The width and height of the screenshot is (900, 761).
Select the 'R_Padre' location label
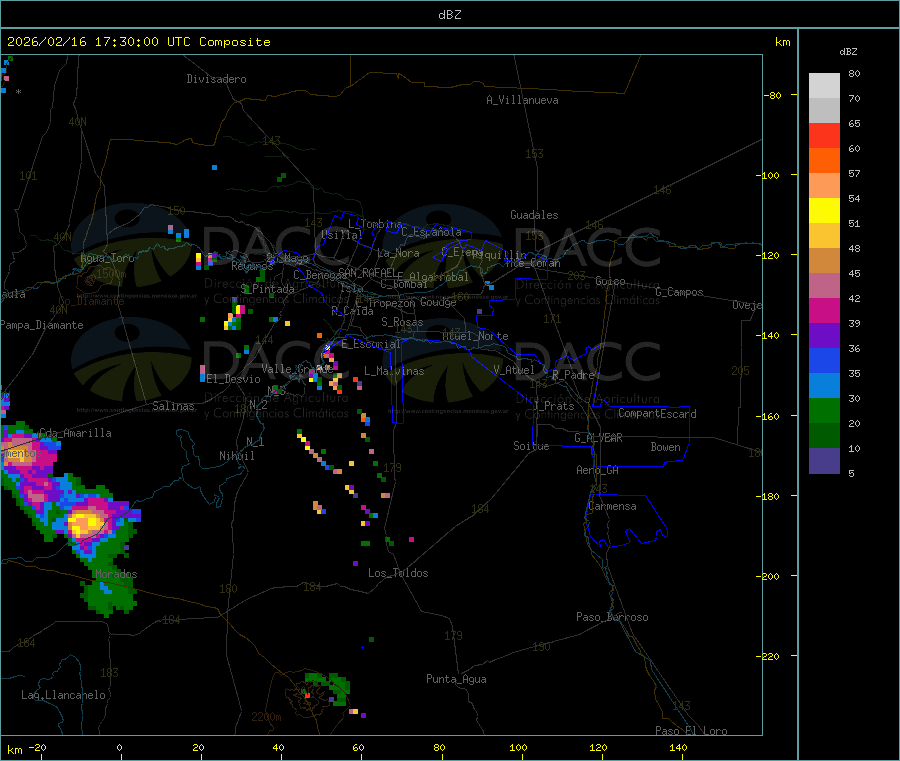[573, 375]
